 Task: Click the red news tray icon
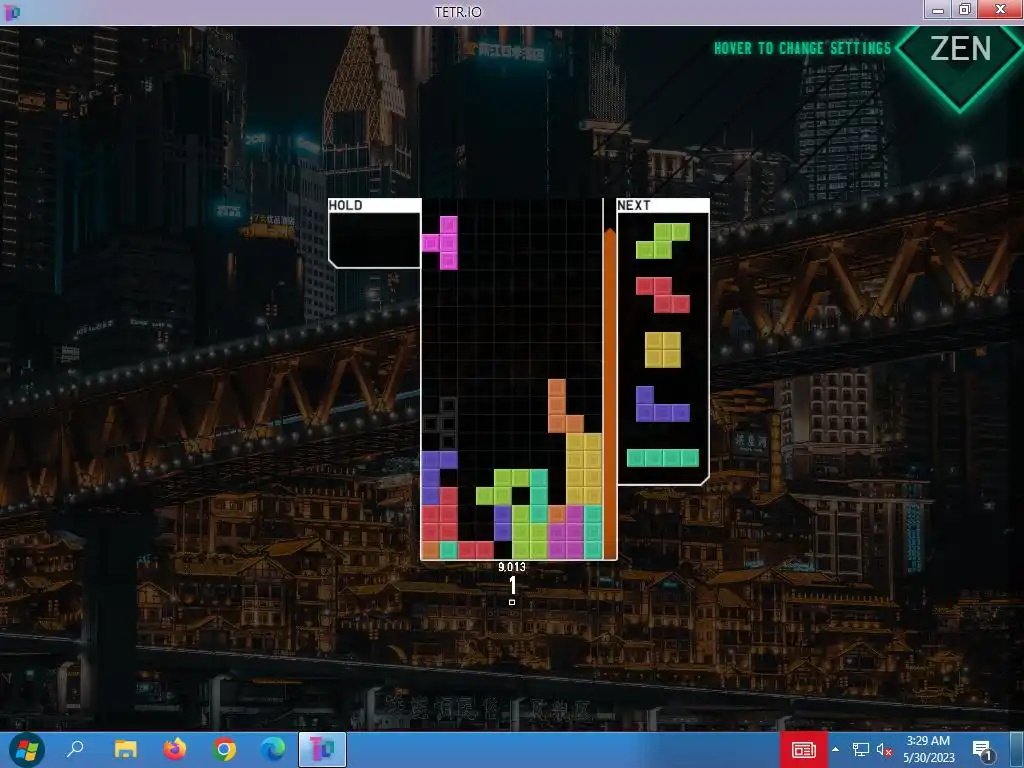(803, 750)
